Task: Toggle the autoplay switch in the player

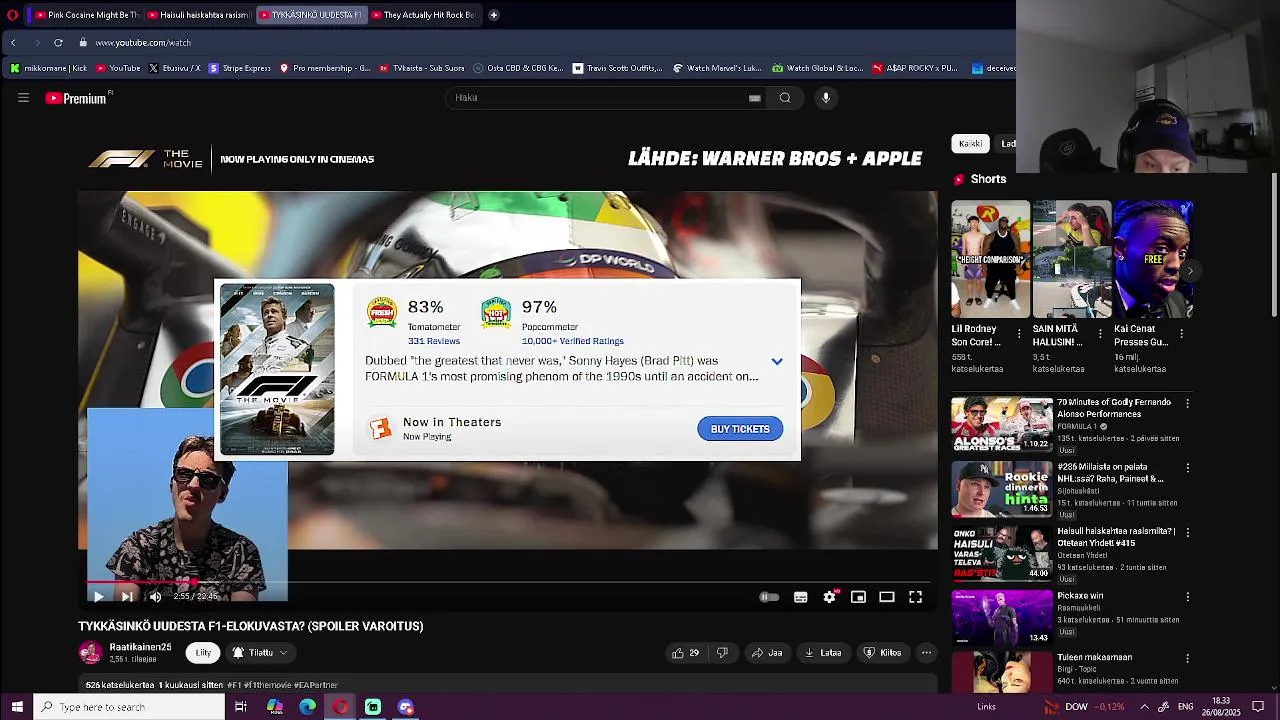Action: tap(769, 597)
